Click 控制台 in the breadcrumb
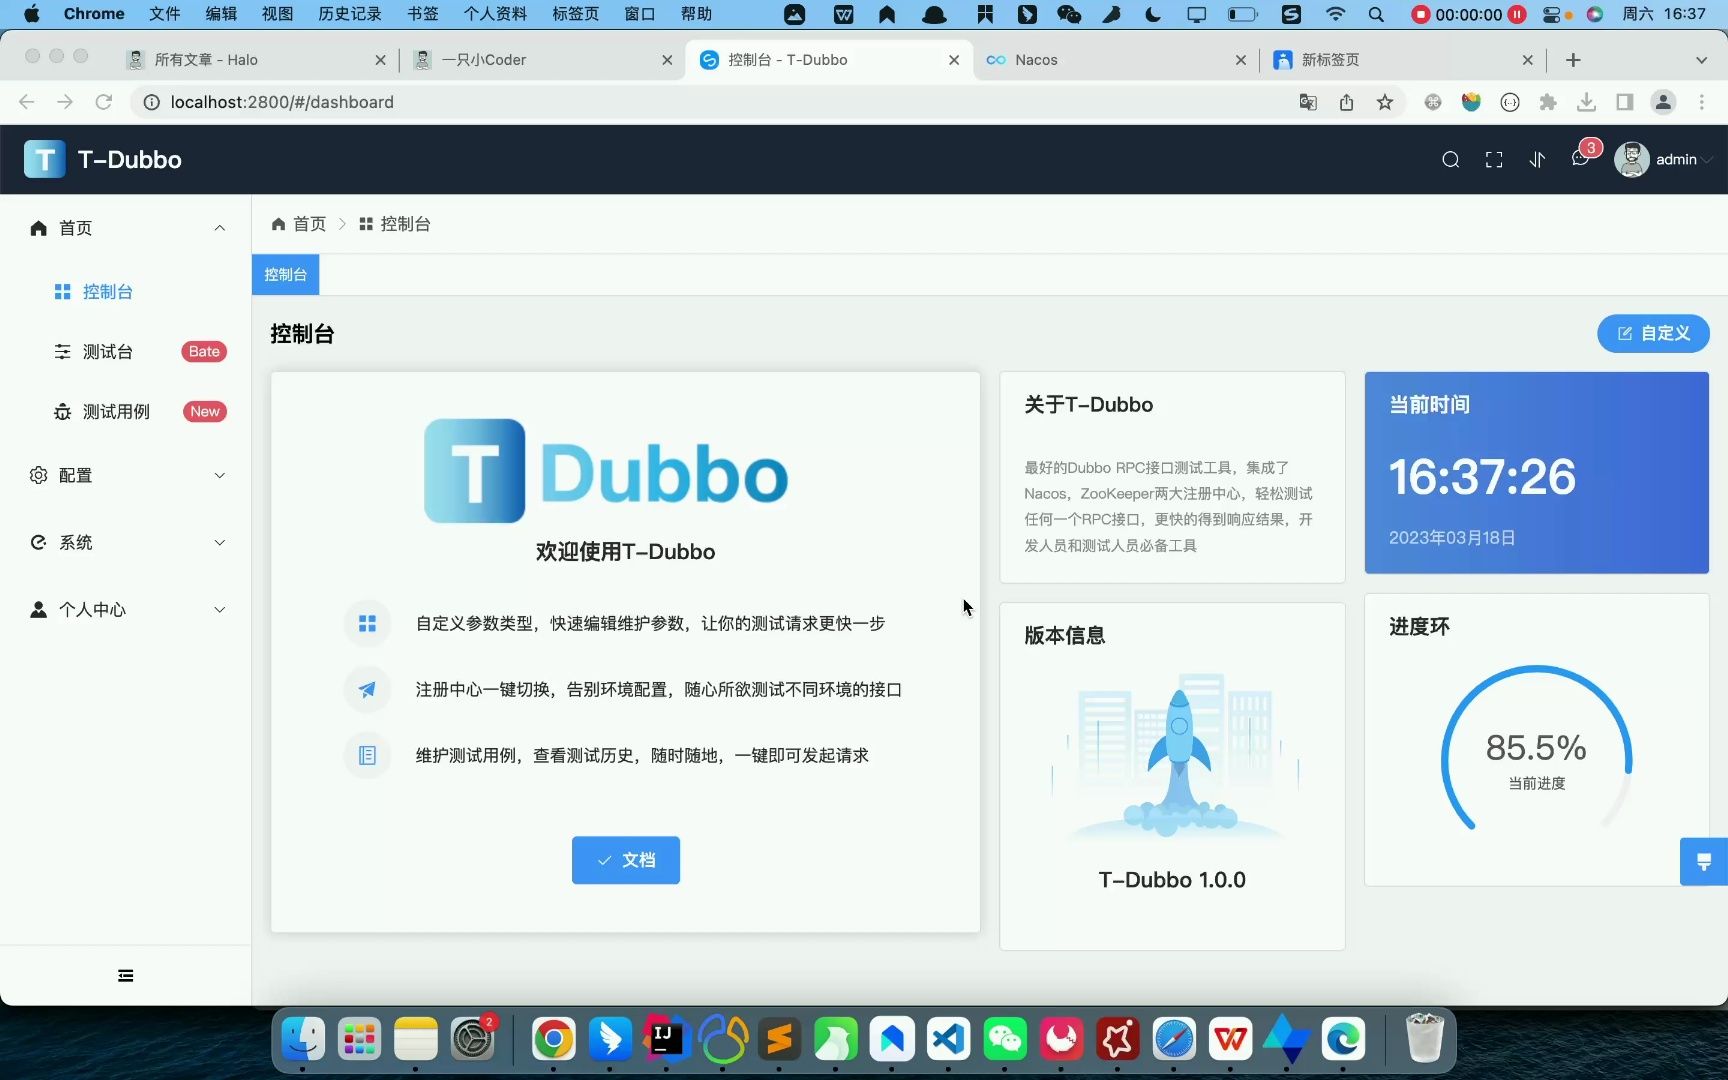 coord(395,224)
